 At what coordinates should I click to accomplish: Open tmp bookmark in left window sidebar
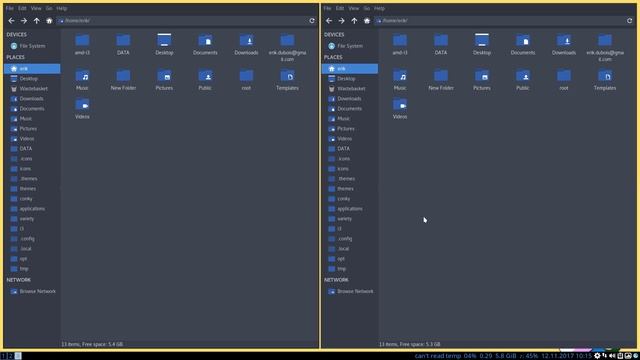click(32, 269)
